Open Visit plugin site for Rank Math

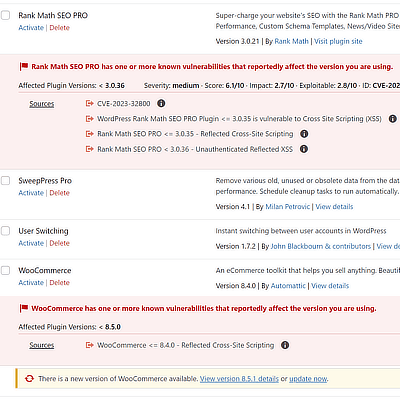pos(338,41)
